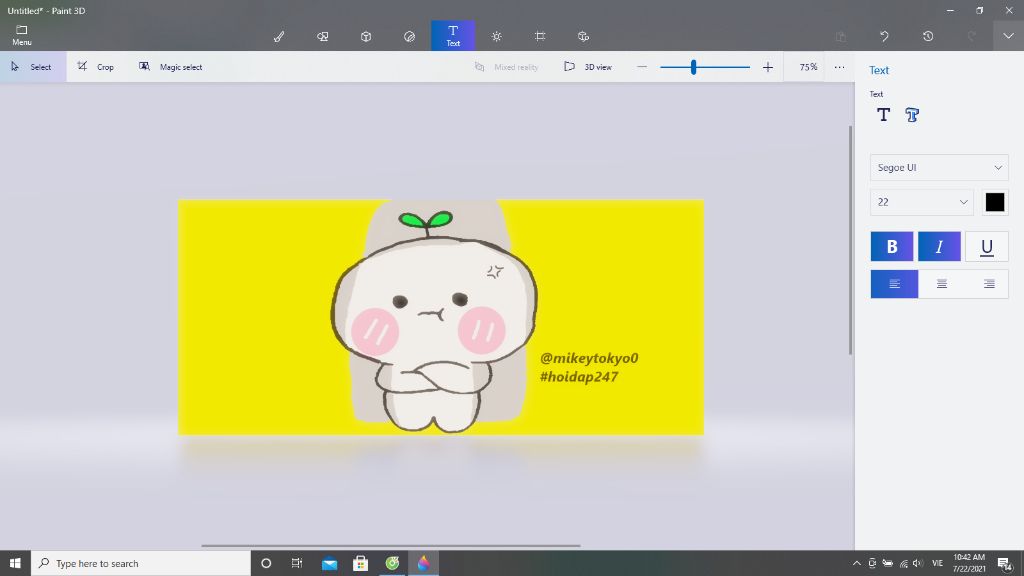Open the Mail app from taskbar

tap(329, 563)
